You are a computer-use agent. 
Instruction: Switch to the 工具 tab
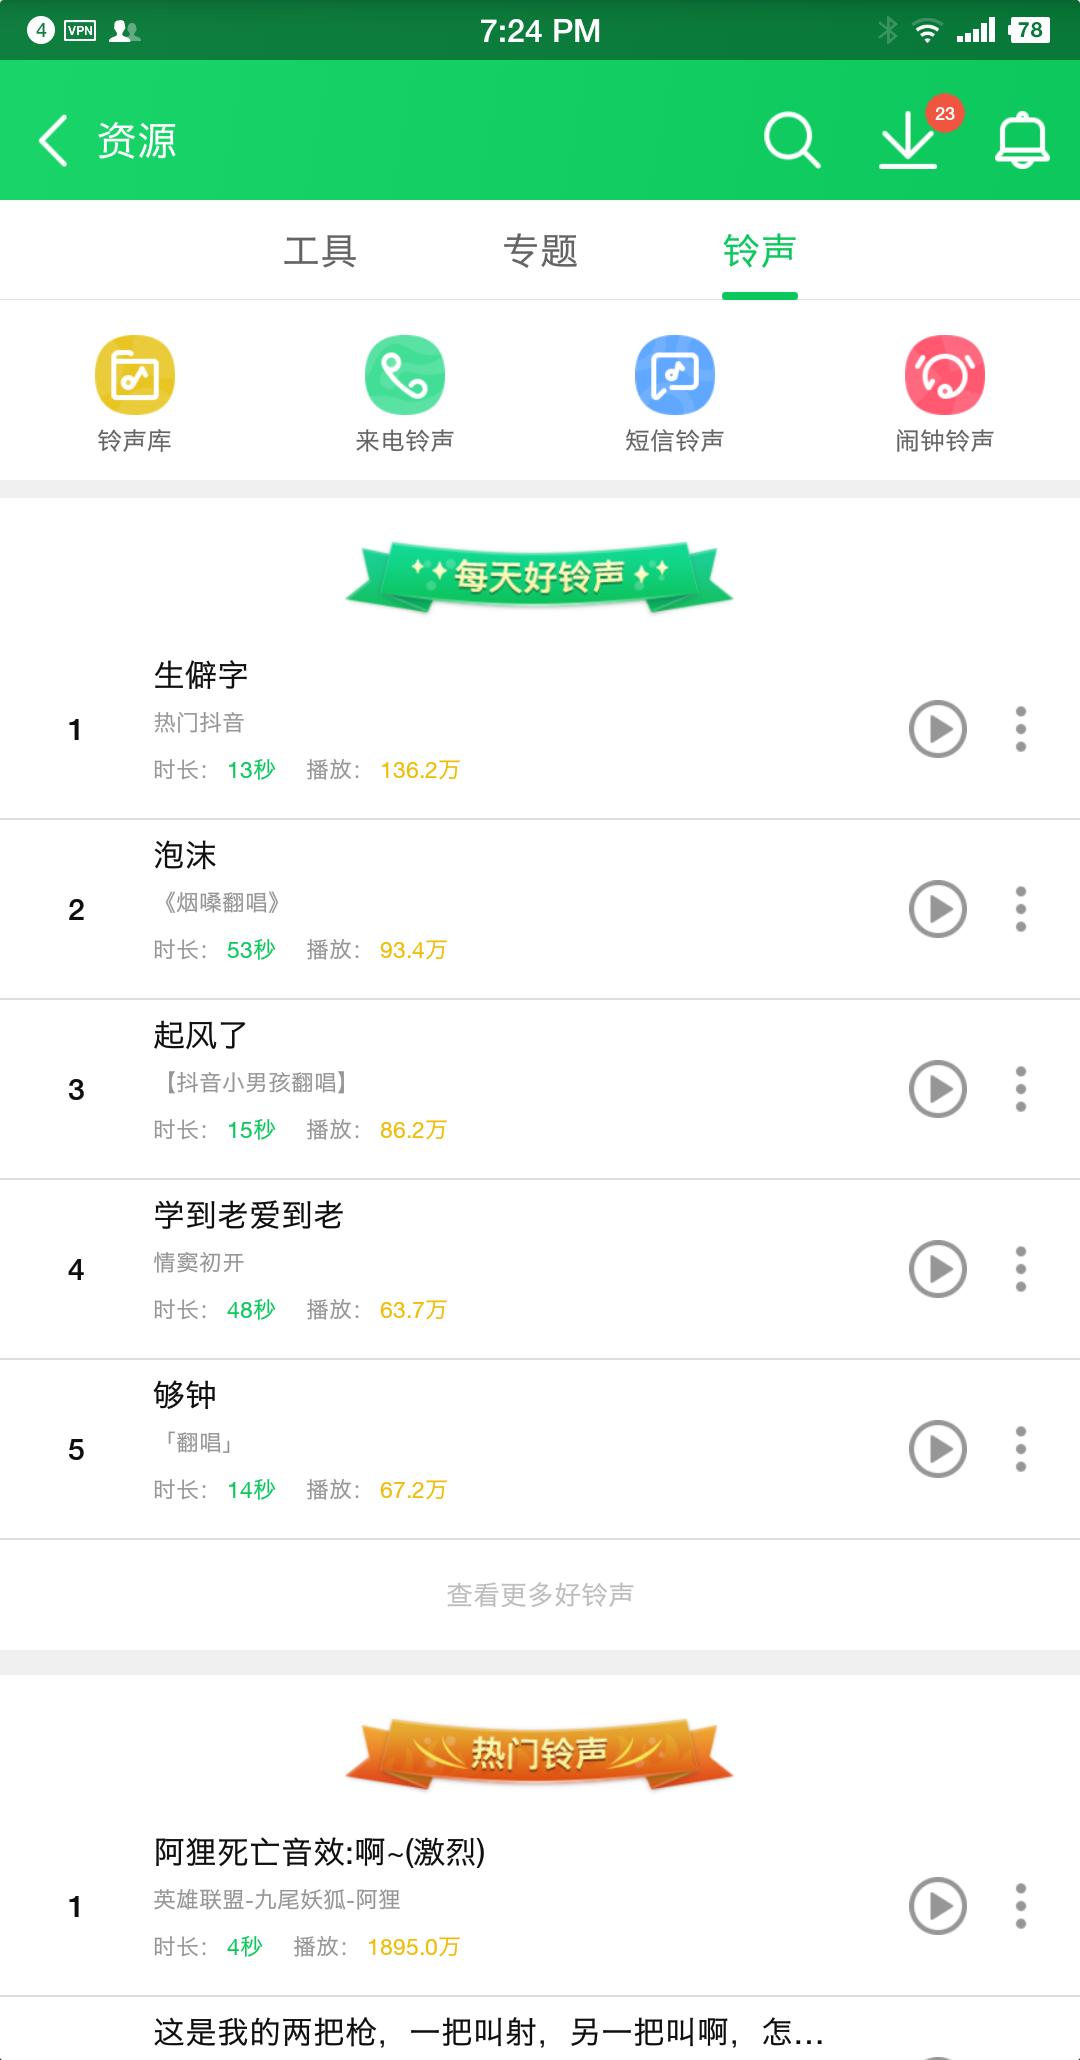click(x=320, y=250)
